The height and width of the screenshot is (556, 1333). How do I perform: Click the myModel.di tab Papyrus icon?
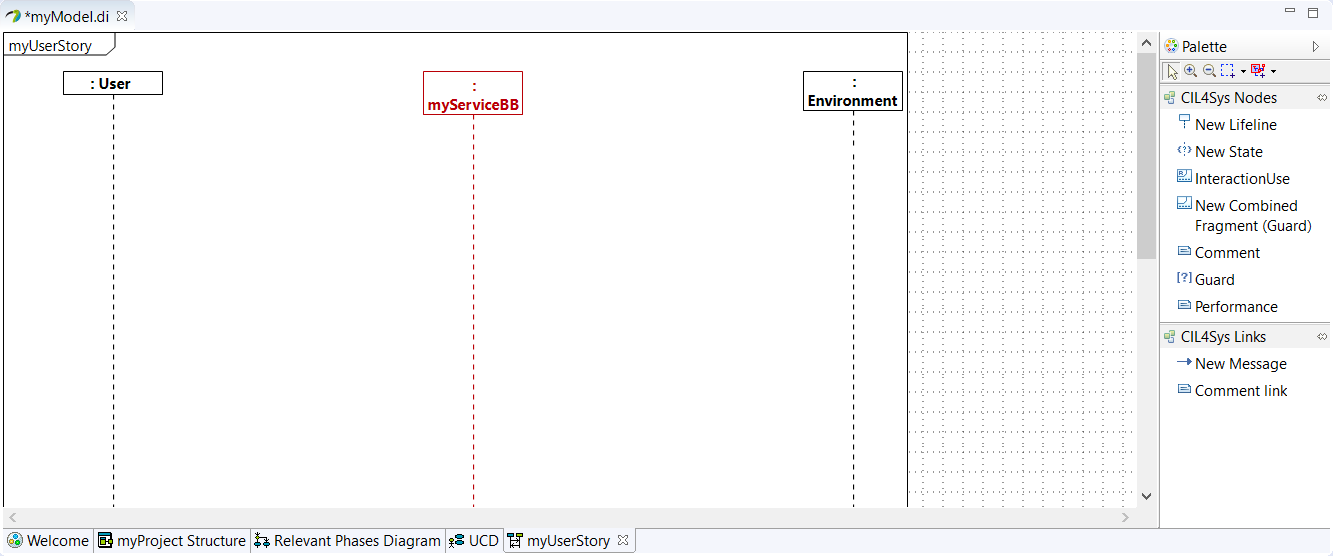[x=13, y=16]
